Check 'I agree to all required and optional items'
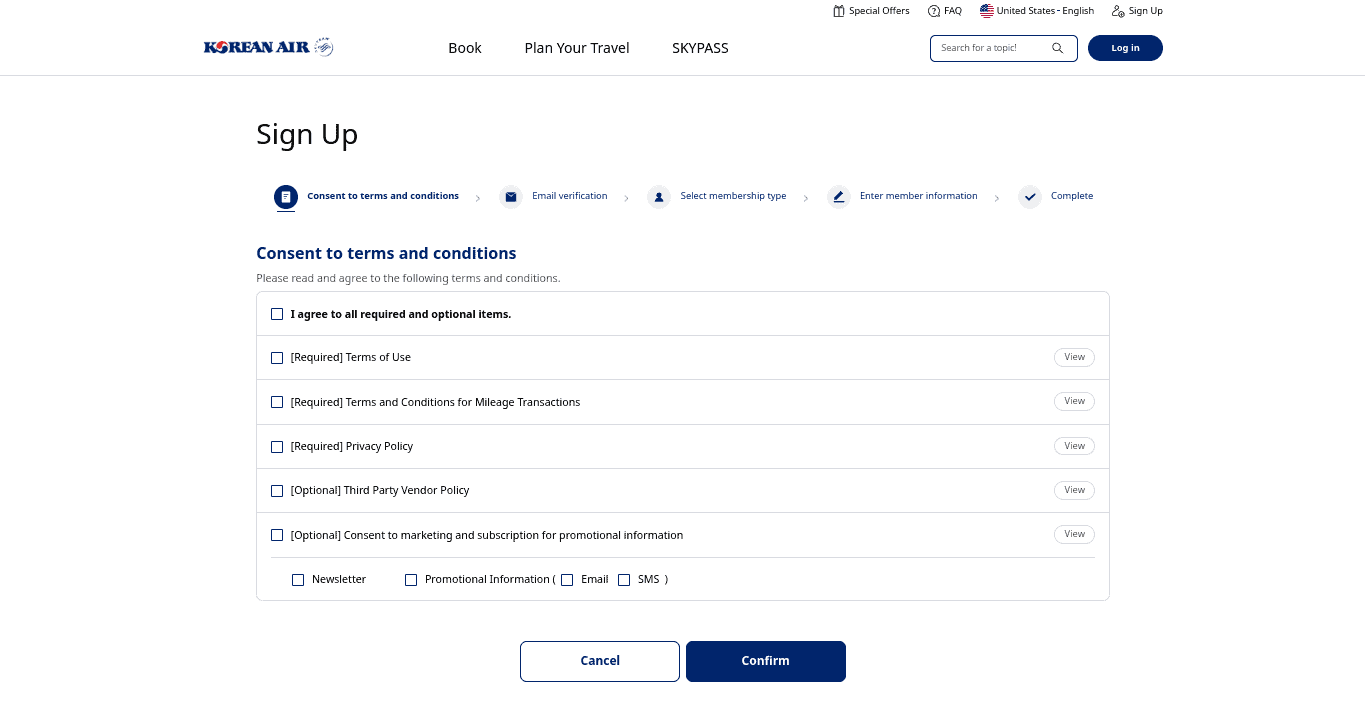This screenshot has width=1365, height=709. pyautogui.click(x=278, y=314)
